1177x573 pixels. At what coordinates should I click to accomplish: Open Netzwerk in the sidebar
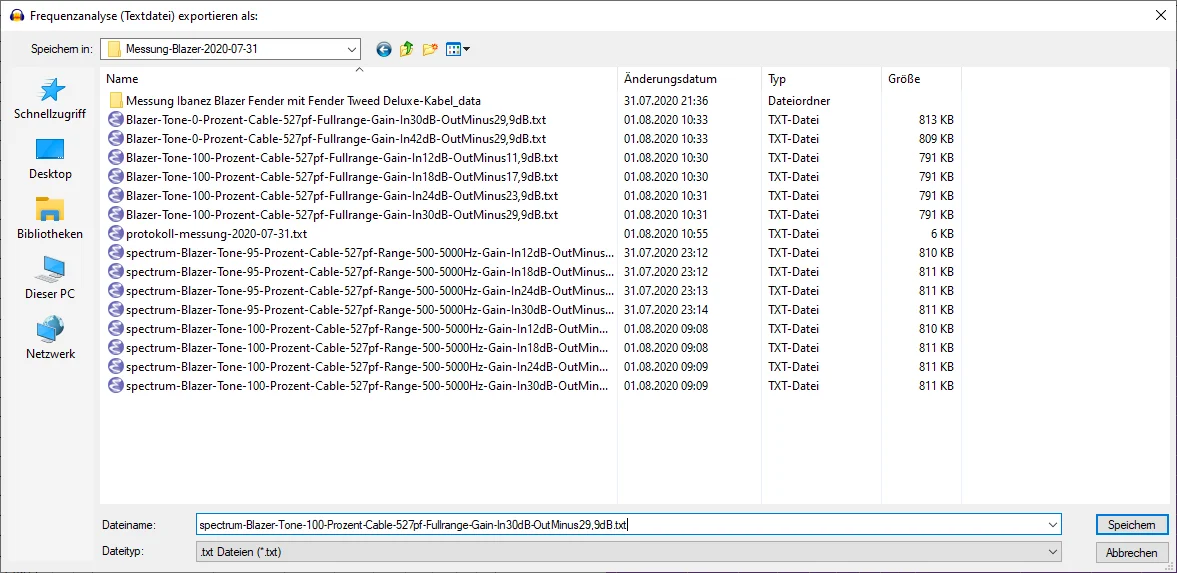50,339
